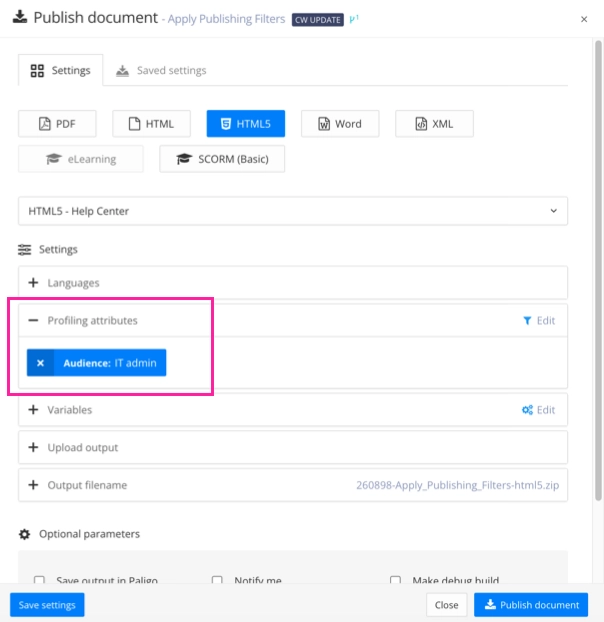Click the Apply Publishing Filters title link

226,19
